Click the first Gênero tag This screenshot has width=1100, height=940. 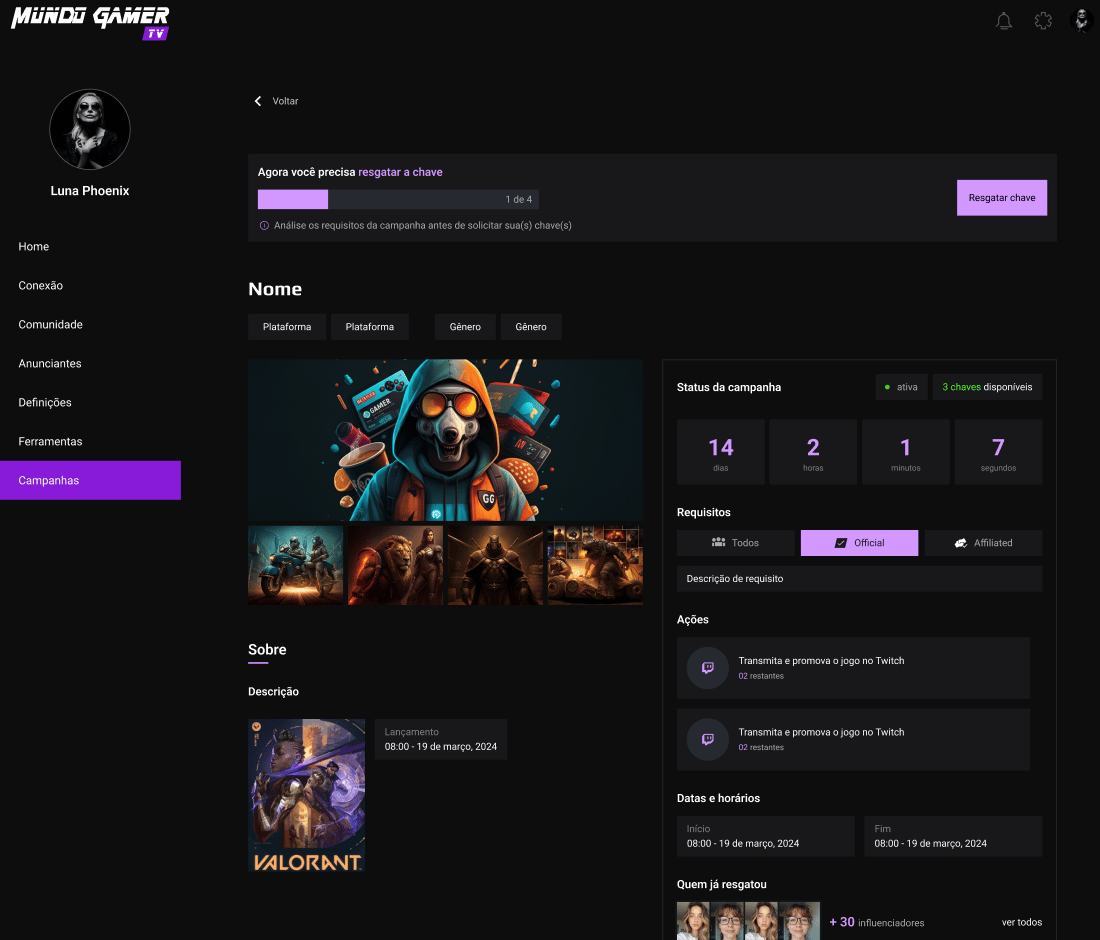[x=465, y=327]
